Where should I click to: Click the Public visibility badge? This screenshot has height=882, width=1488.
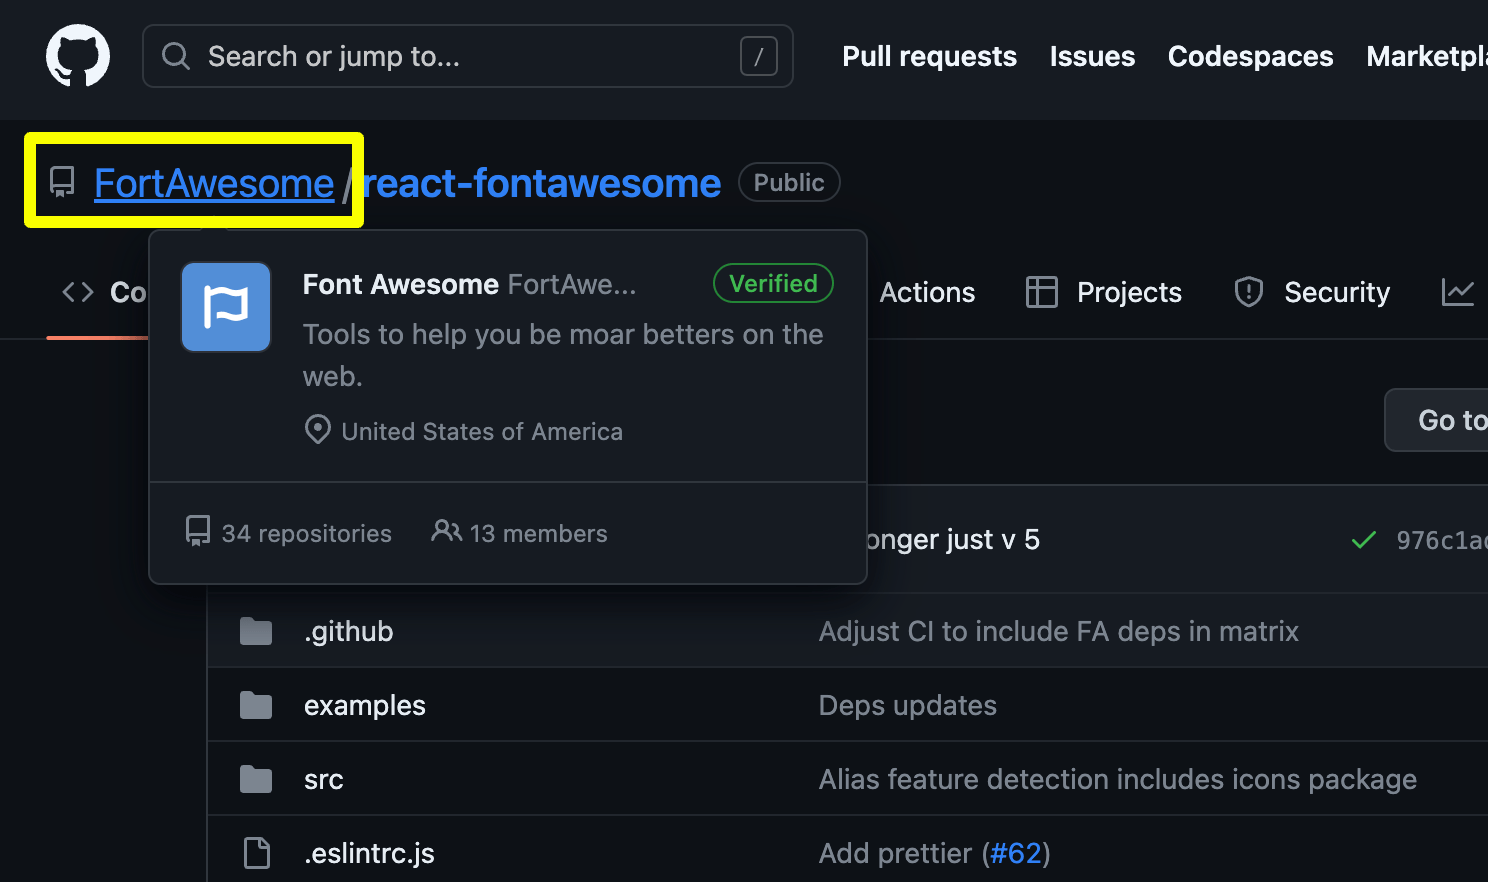789,182
